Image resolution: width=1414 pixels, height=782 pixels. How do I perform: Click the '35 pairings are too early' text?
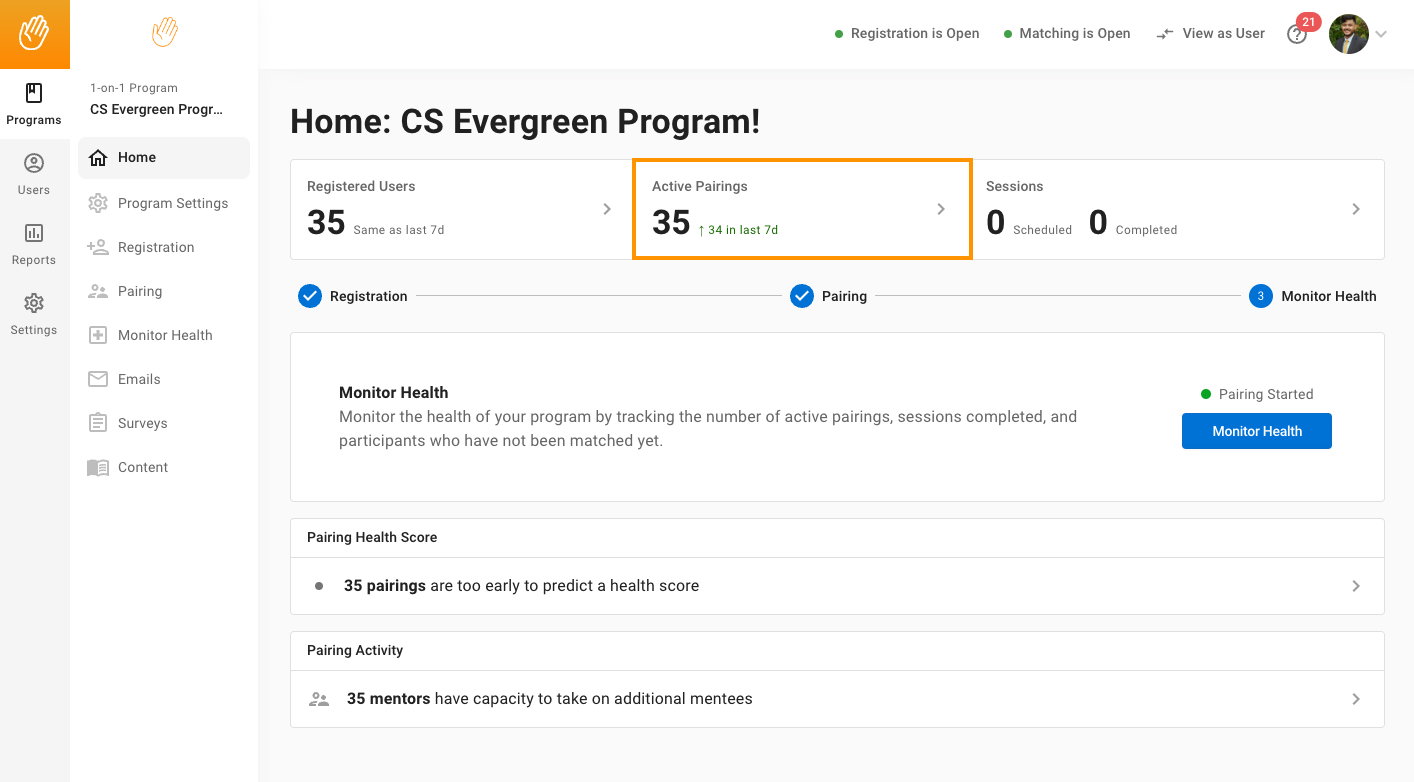[521, 586]
